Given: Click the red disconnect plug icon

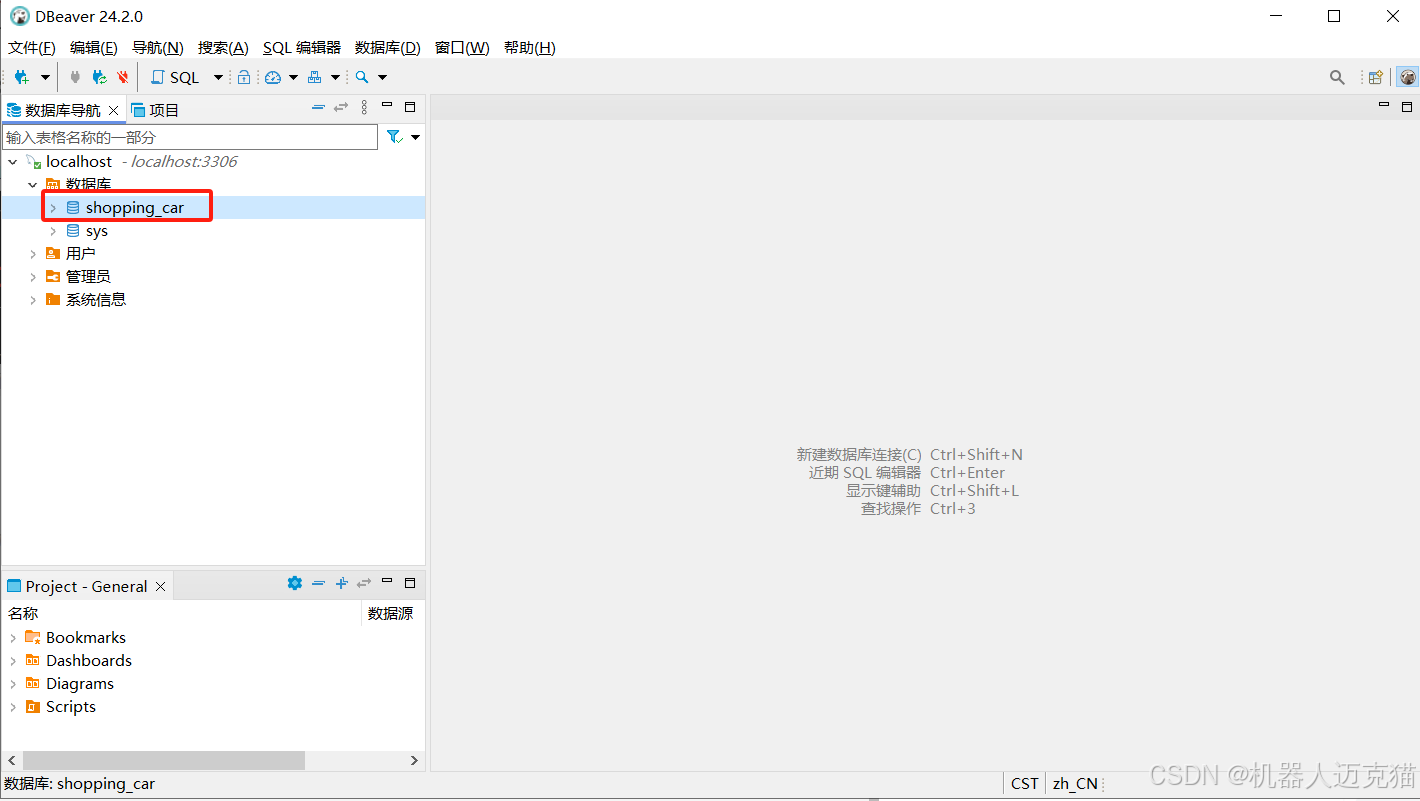Looking at the screenshot, I should [x=123, y=77].
